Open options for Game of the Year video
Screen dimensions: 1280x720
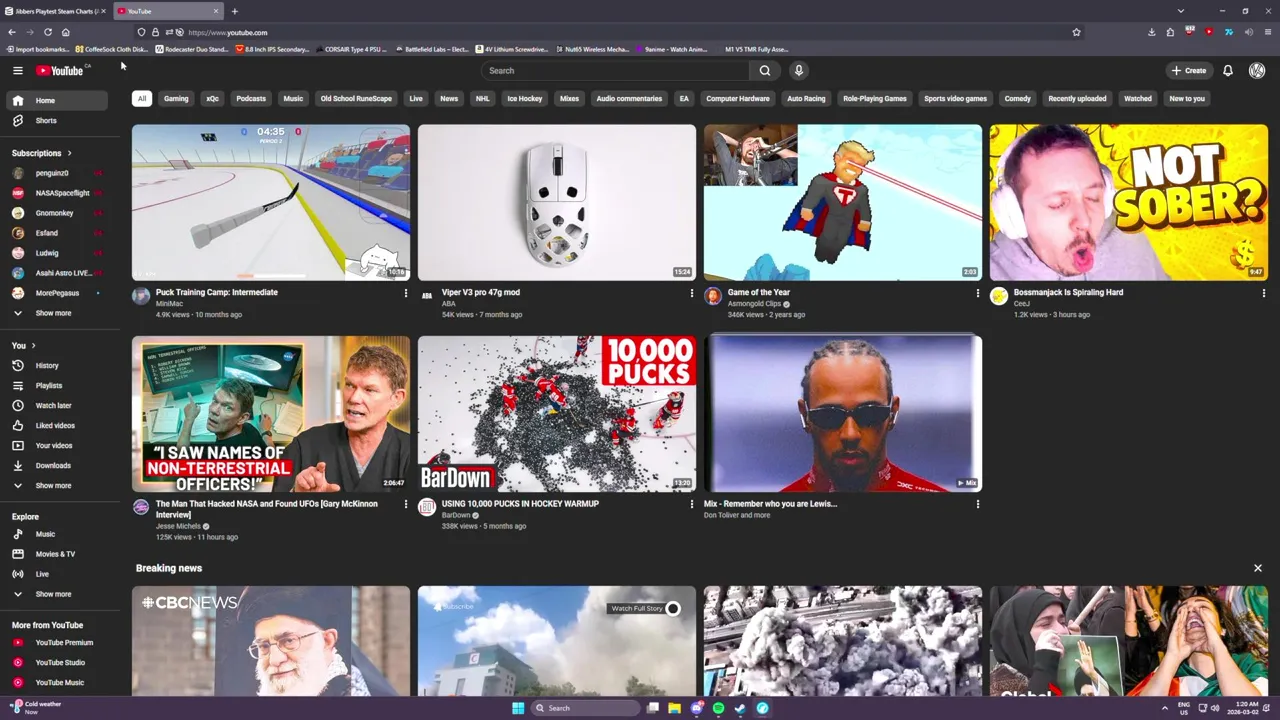[977, 293]
